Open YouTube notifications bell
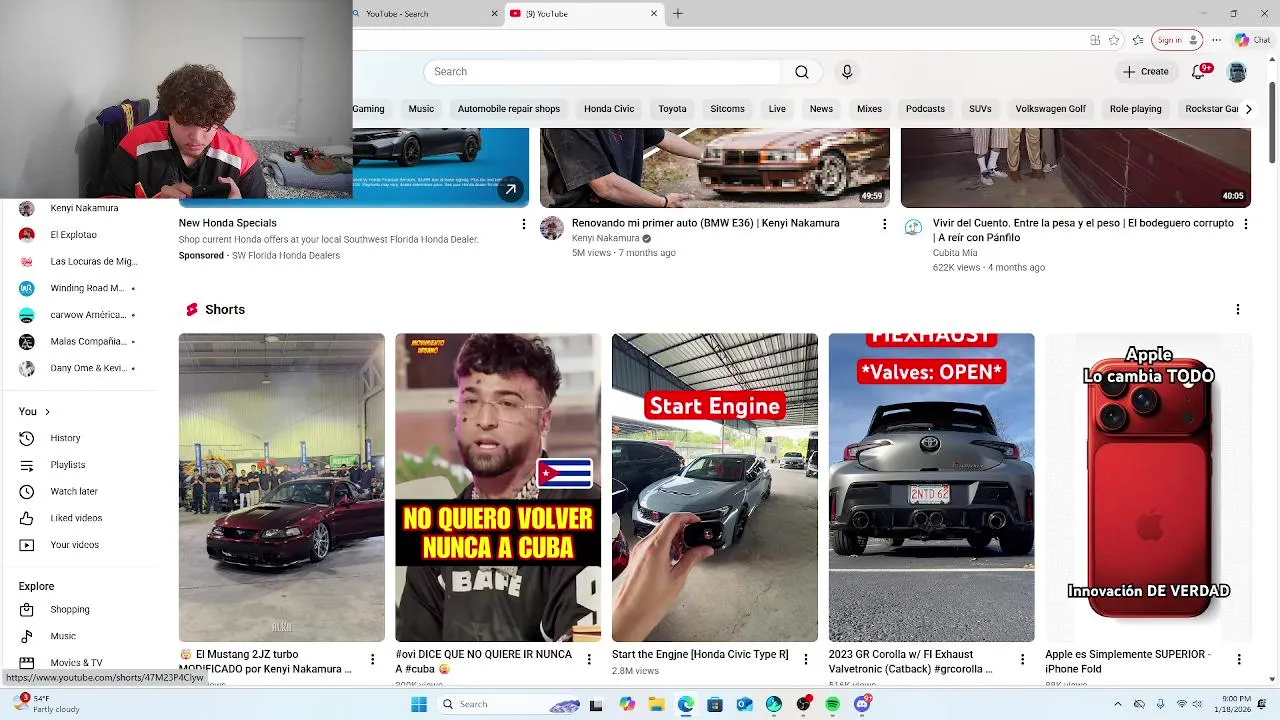This screenshot has height=720, width=1280. (x=1200, y=72)
